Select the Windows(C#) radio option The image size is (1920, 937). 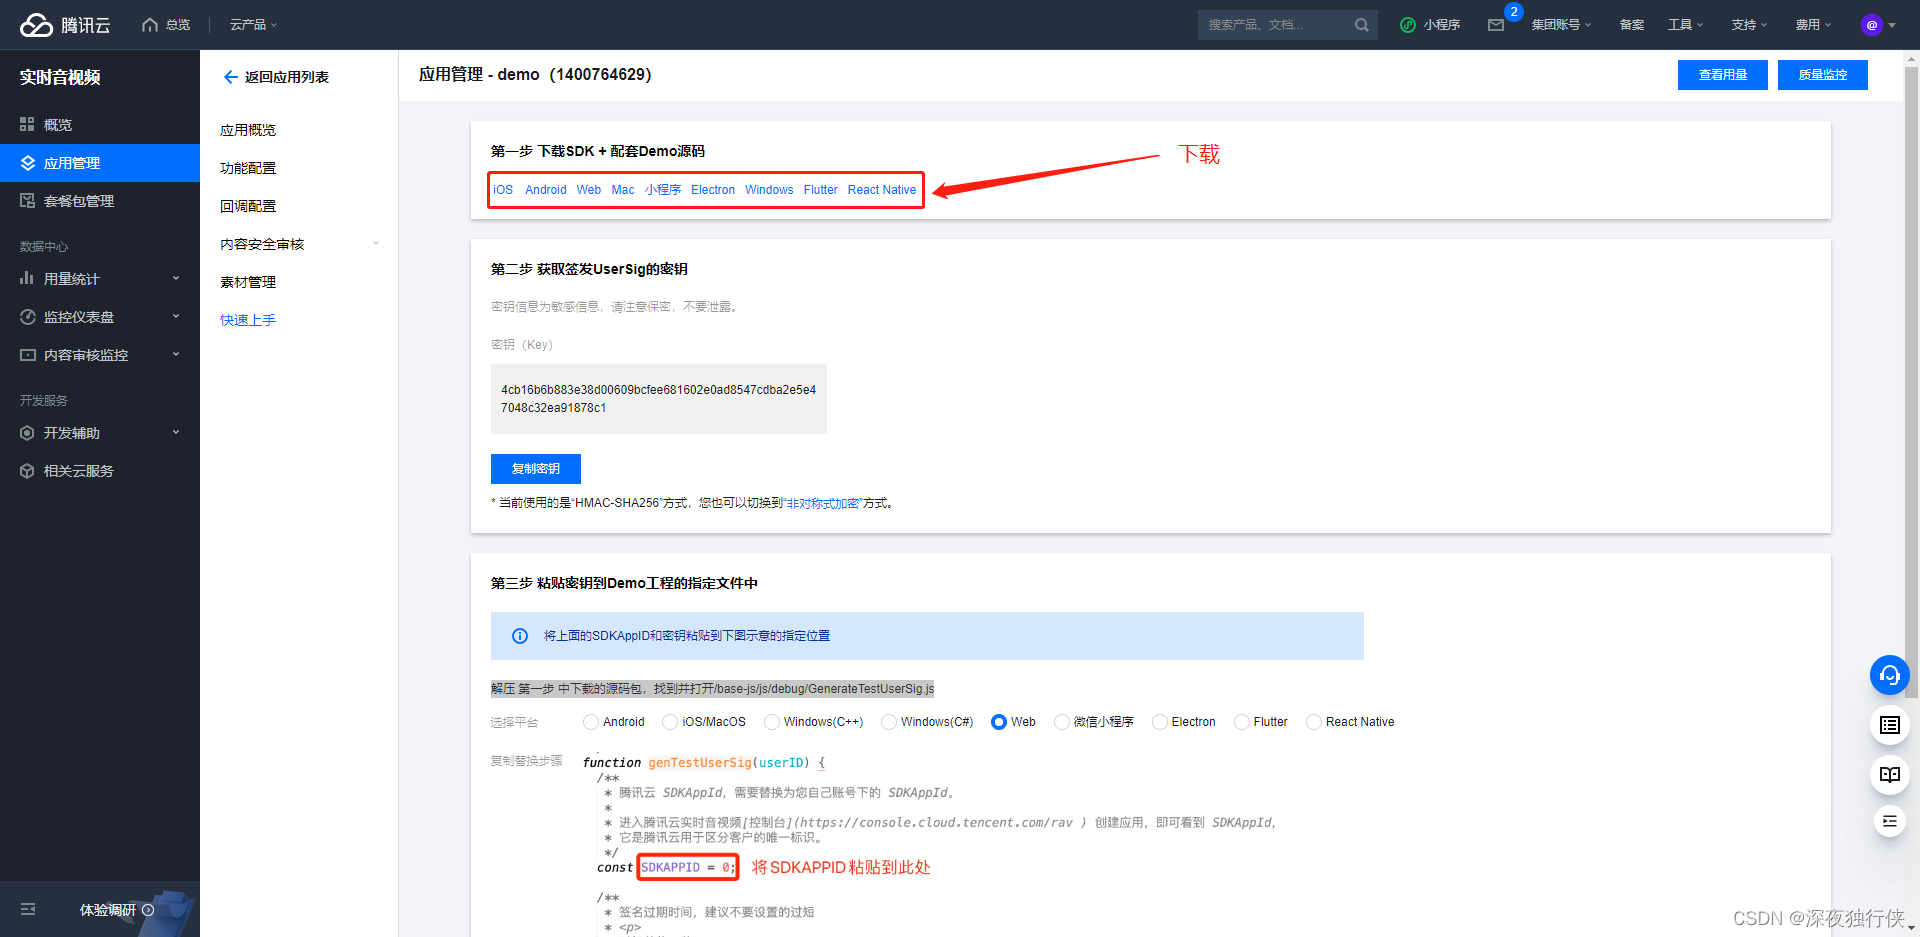coord(889,722)
